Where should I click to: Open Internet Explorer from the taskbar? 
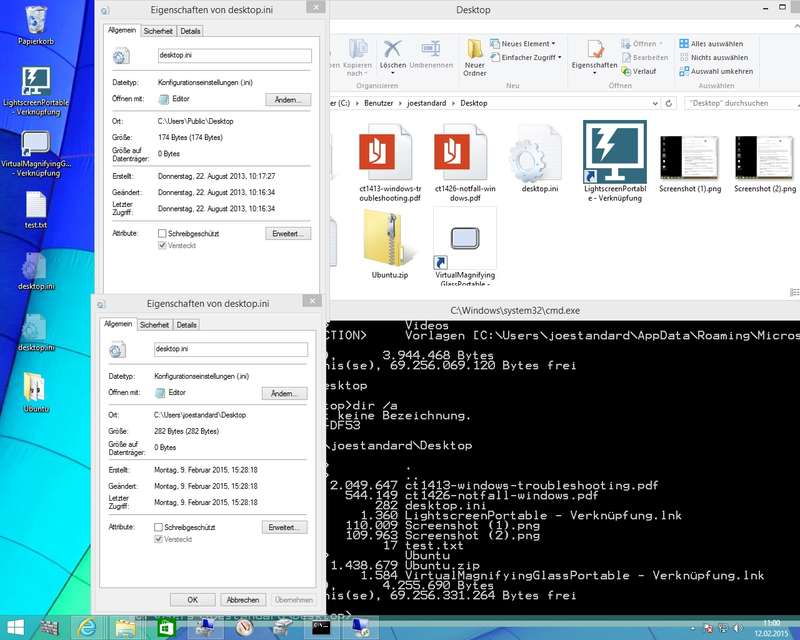tap(87, 628)
